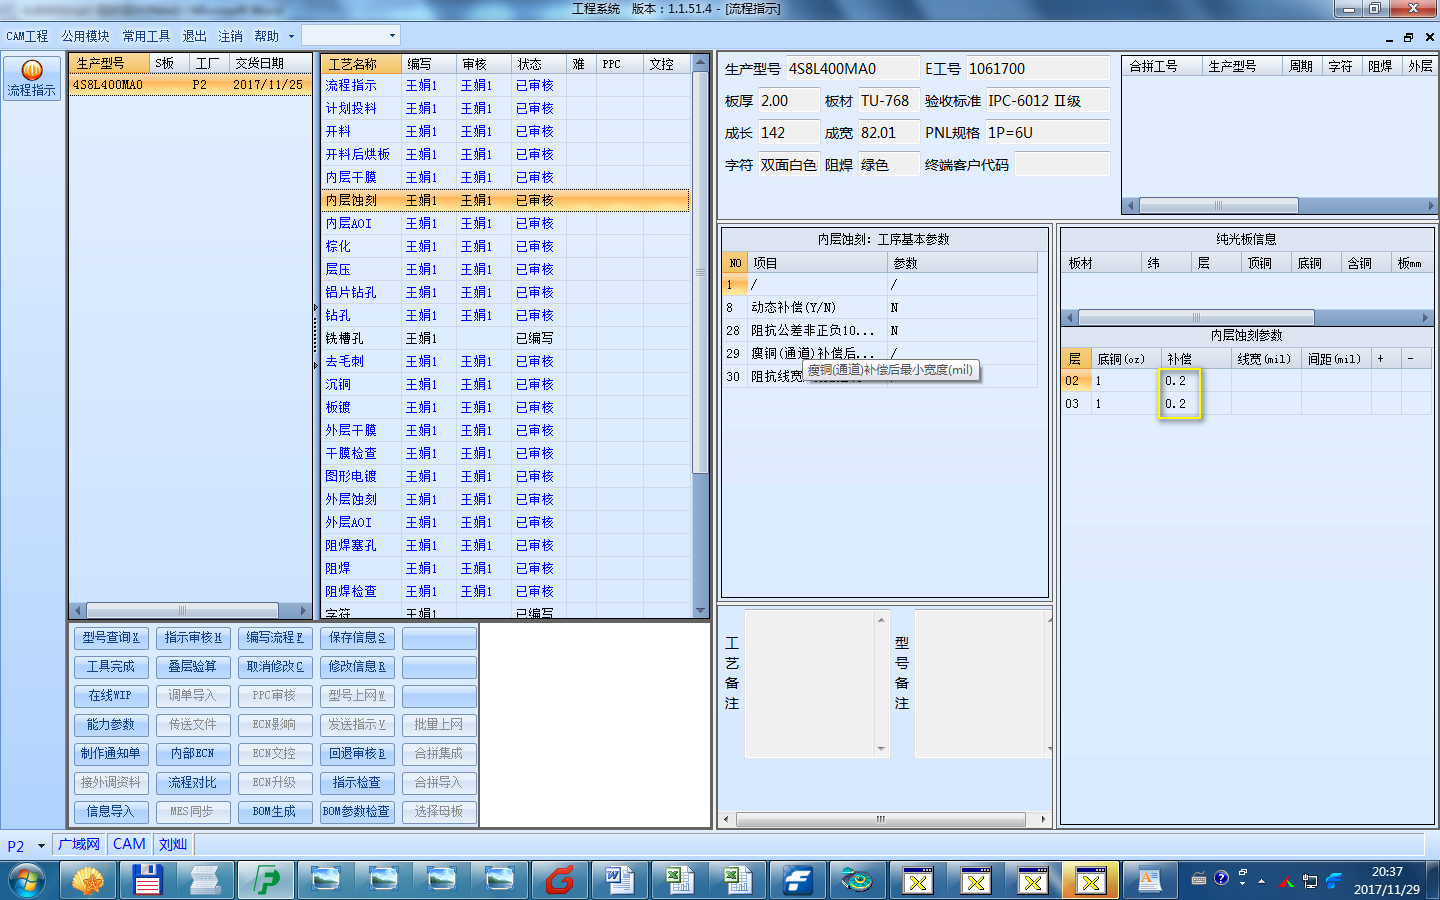
Task: Click the 指示审核H button
Action: point(193,637)
